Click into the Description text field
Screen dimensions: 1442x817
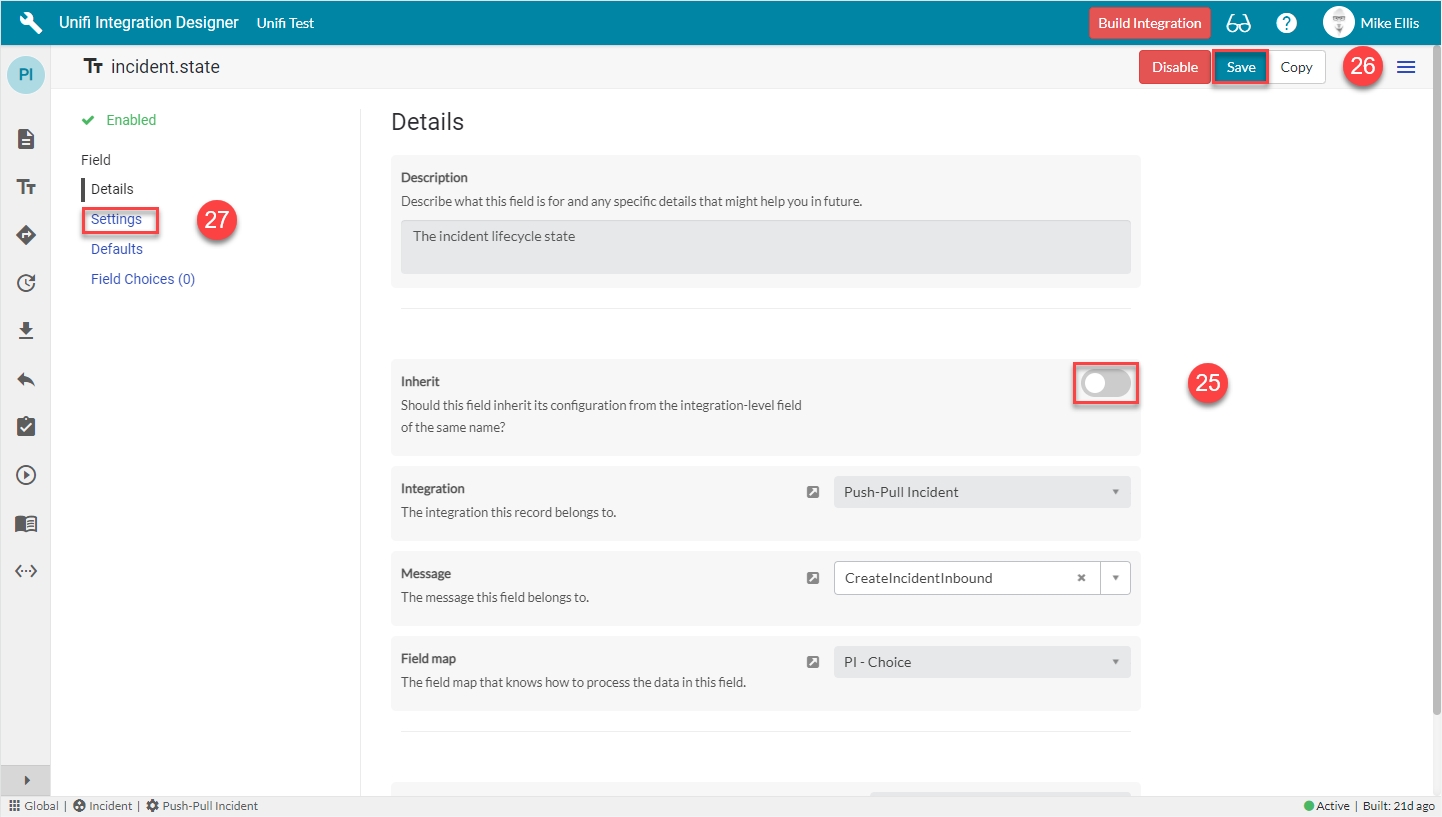[x=765, y=247]
